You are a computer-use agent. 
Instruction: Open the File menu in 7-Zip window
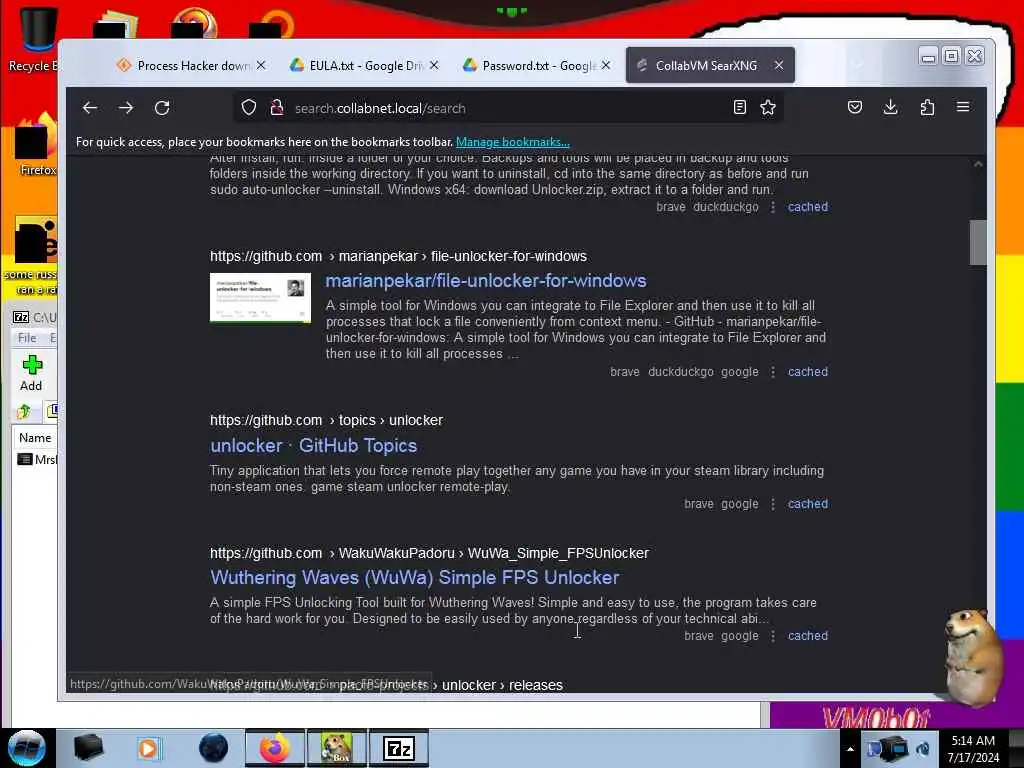pyautogui.click(x=27, y=338)
